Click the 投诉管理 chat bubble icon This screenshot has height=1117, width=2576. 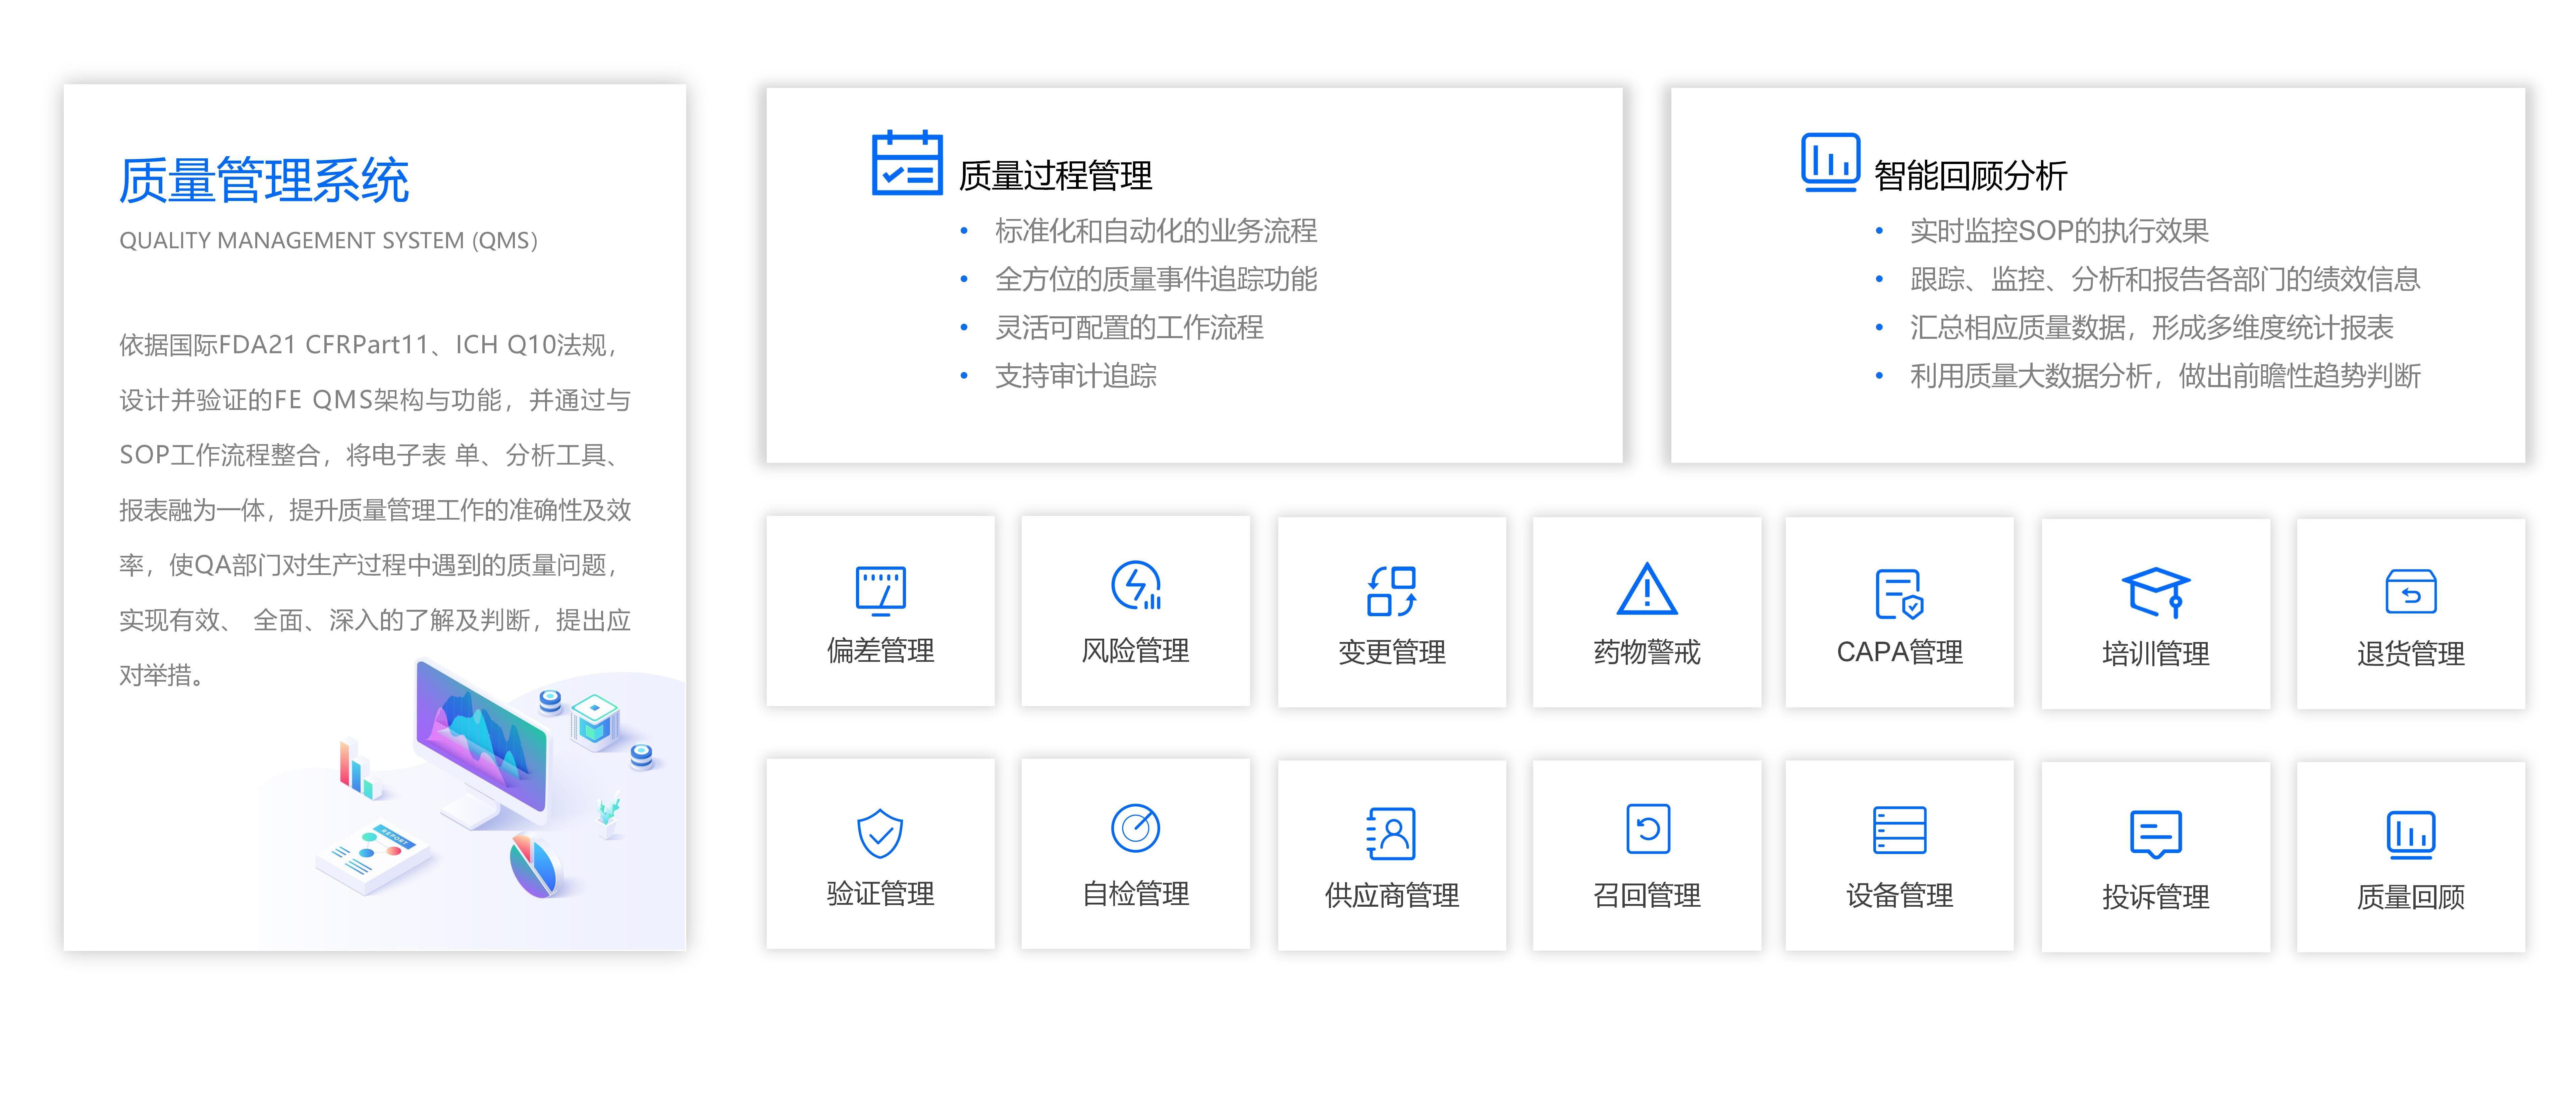click(2156, 834)
